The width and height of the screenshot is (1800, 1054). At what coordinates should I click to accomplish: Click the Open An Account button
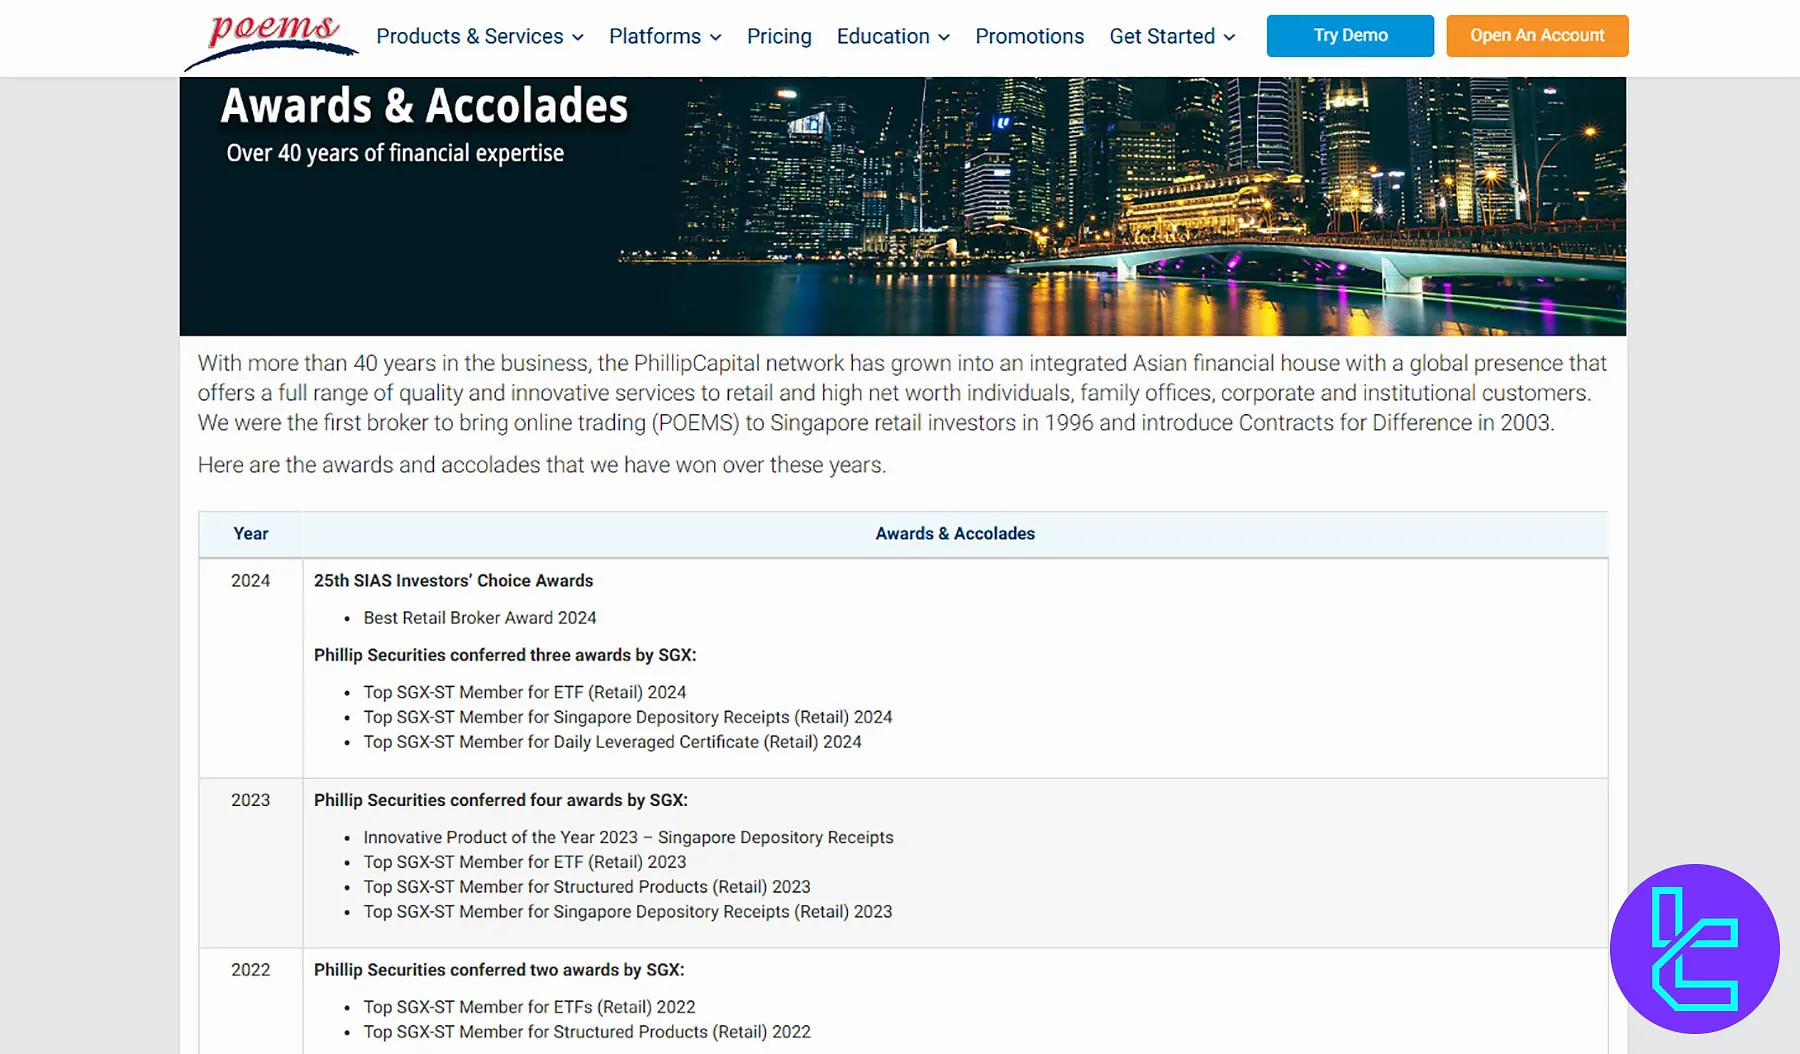click(x=1537, y=36)
